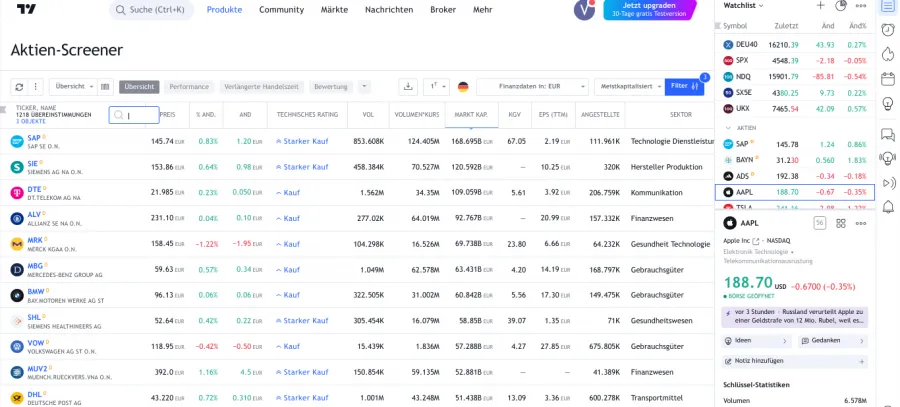Open the SIE ticker link
Image resolution: width=900 pixels, height=407 pixels.
pyautogui.click(x=32, y=164)
